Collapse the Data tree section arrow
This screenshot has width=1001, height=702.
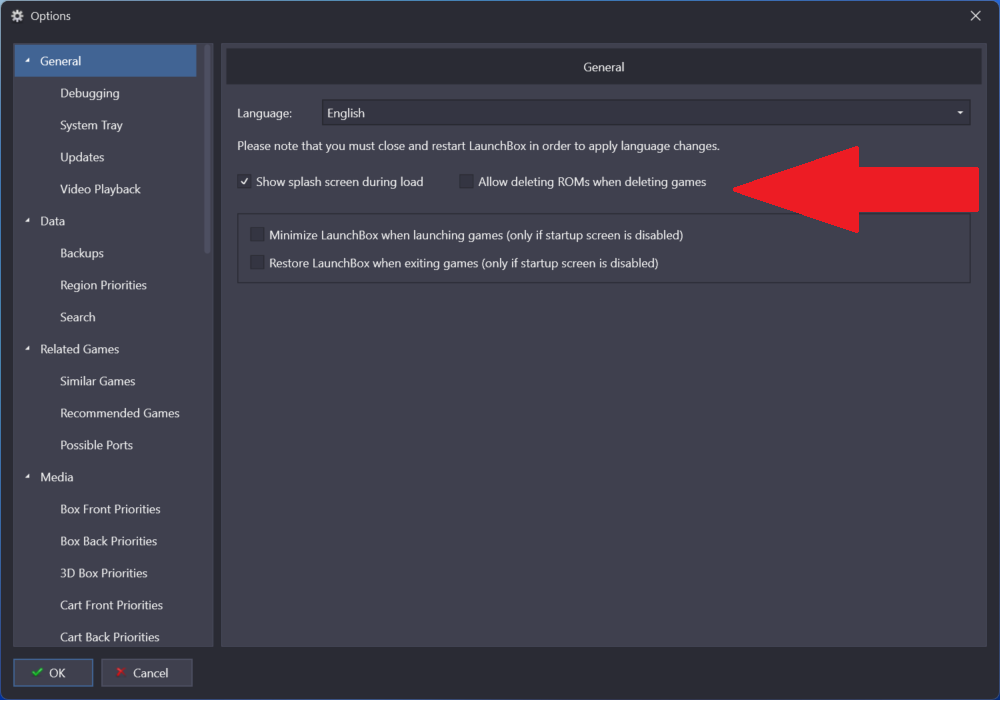(x=27, y=221)
